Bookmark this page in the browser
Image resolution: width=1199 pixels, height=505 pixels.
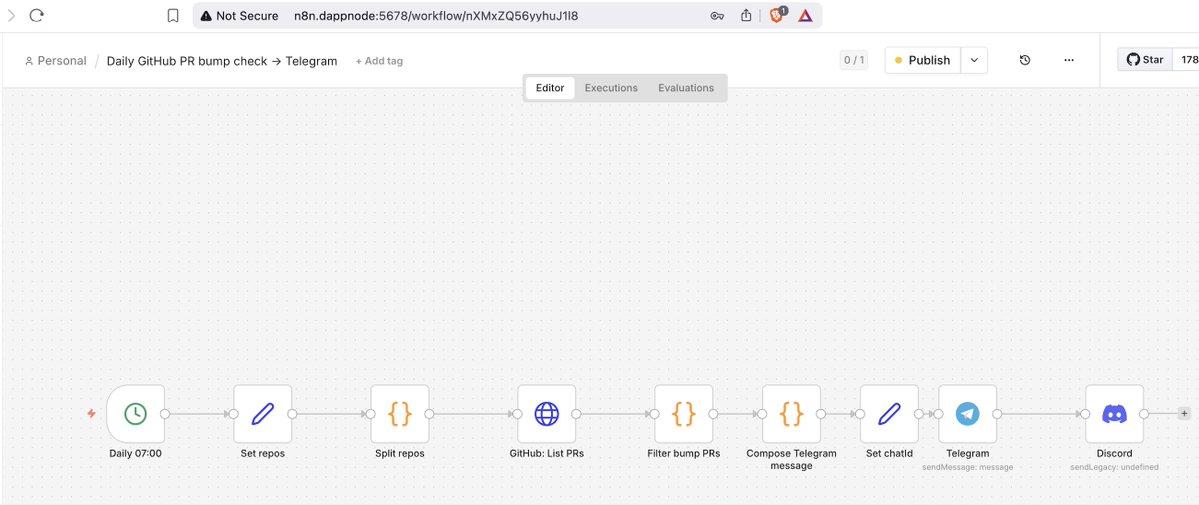(x=173, y=15)
